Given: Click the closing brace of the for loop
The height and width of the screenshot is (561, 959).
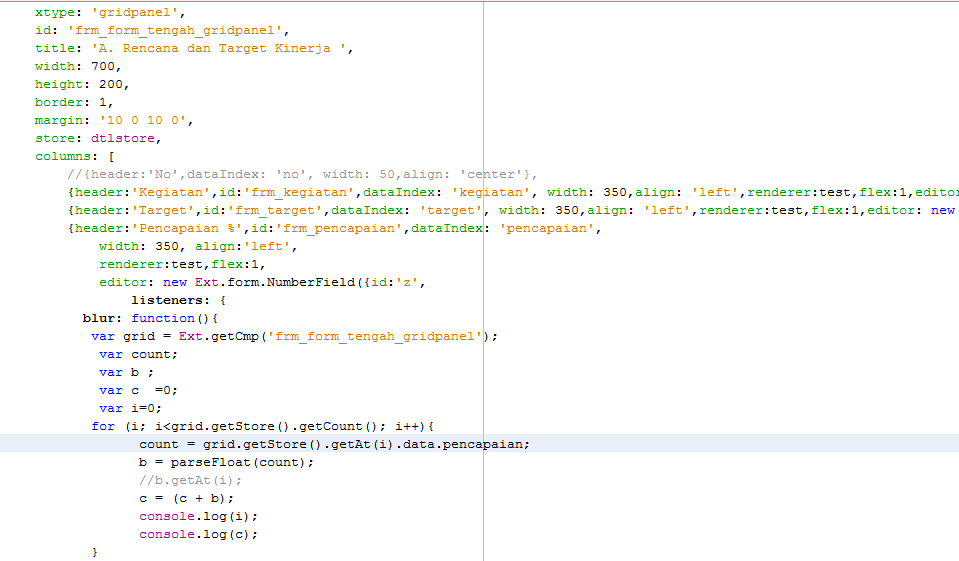Looking at the screenshot, I should click(95, 552).
